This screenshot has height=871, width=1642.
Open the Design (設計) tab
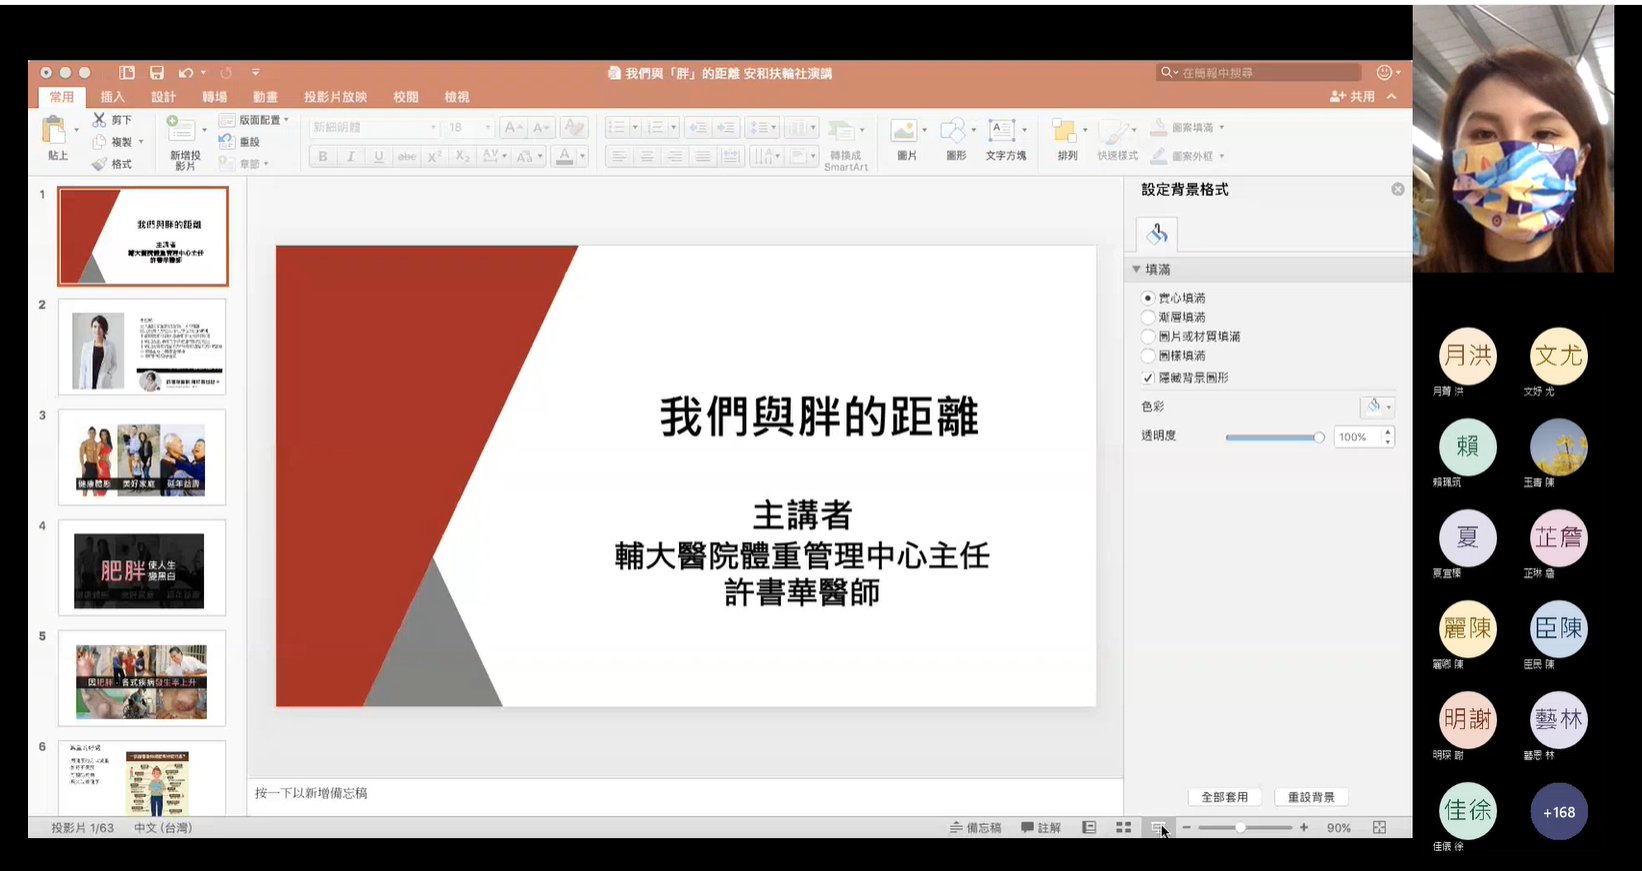[164, 97]
